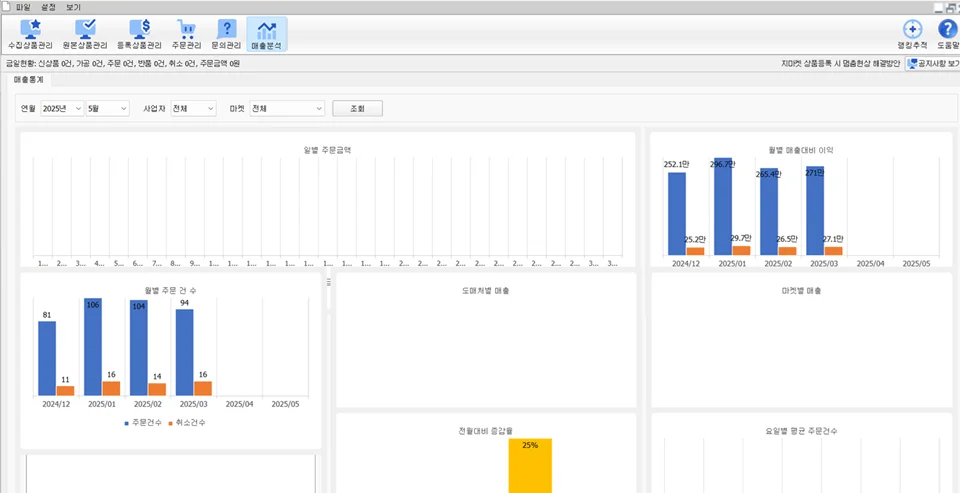Expand the 2025년 year dropdown
This screenshot has height=493, width=960.
coord(62,108)
